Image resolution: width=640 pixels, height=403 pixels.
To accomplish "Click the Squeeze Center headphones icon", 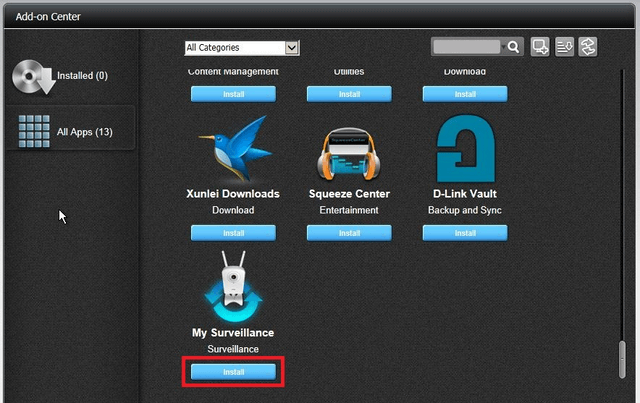I will (x=349, y=154).
